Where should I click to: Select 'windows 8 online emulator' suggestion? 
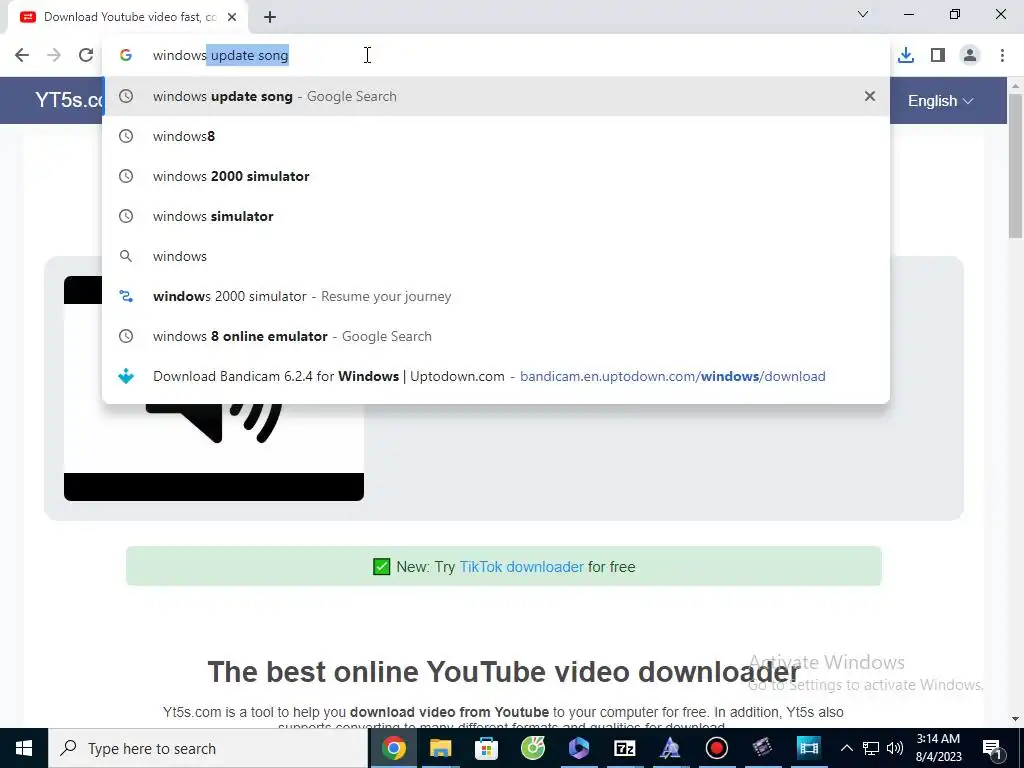(x=496, y=336)
